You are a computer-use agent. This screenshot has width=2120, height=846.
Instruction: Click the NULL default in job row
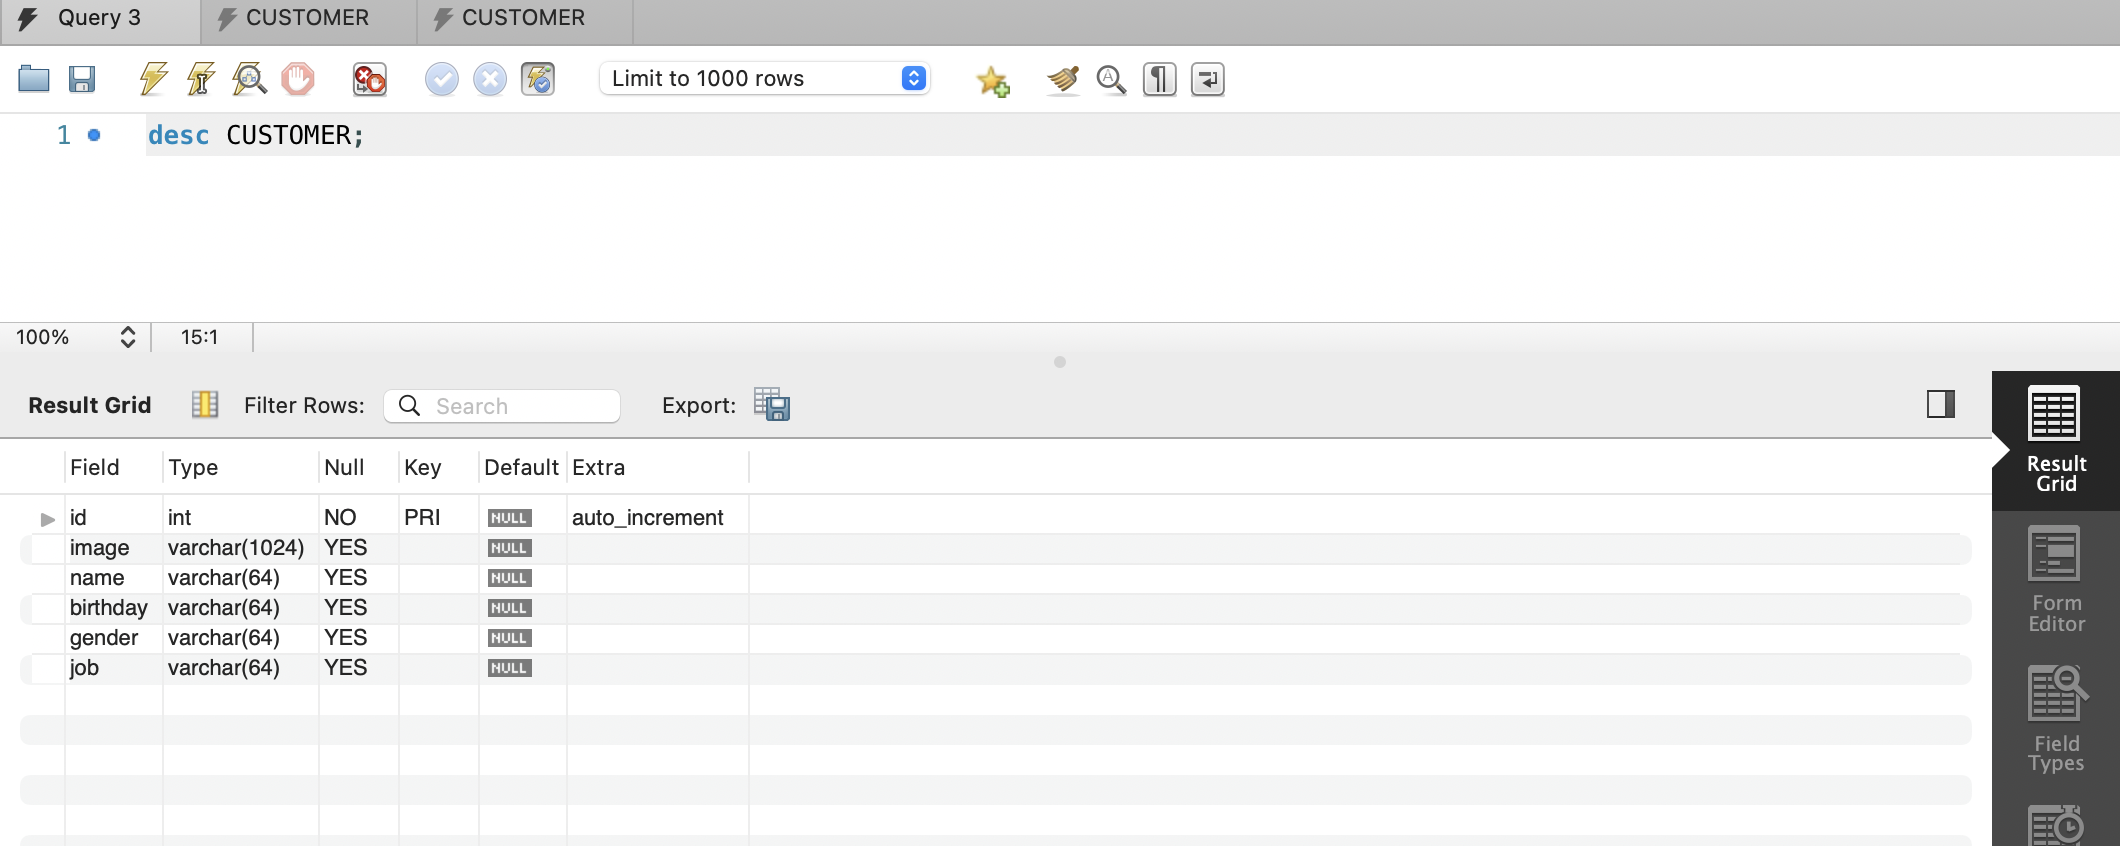(509, 668)
